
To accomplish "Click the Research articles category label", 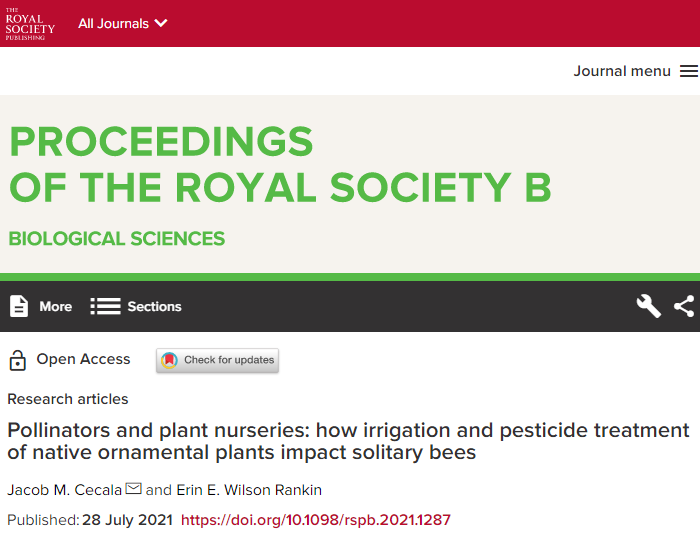I will (x=68, y=399).
